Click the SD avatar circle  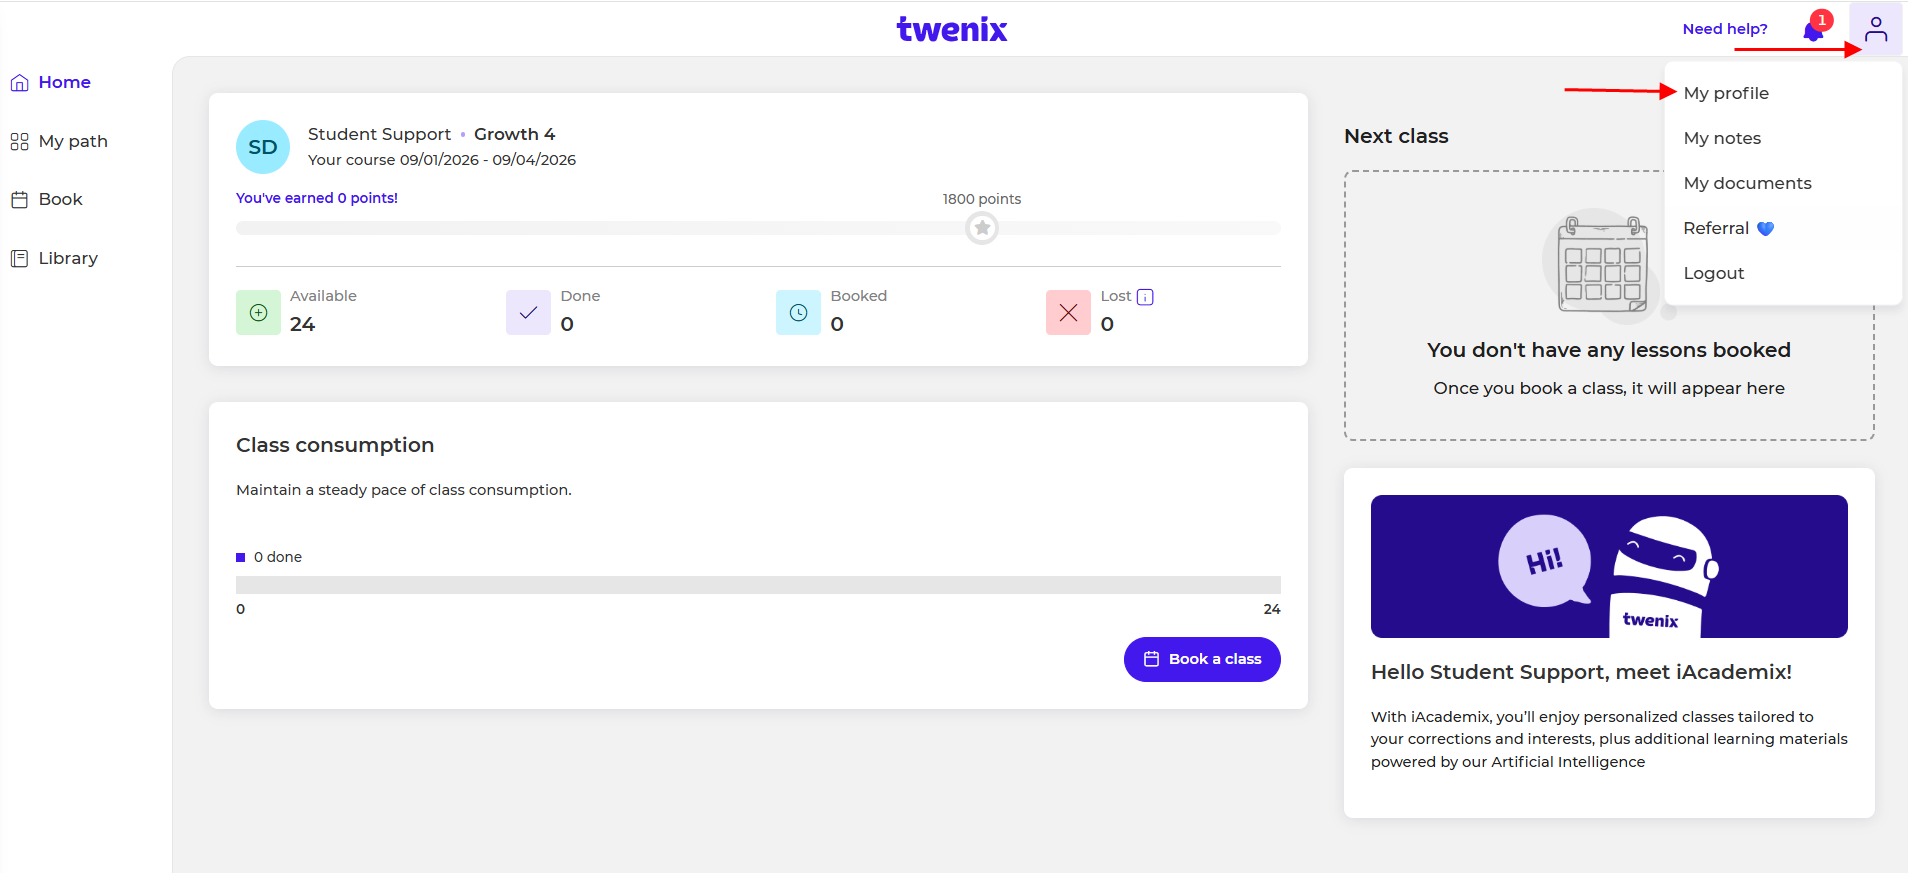click(x=263, y=147)
